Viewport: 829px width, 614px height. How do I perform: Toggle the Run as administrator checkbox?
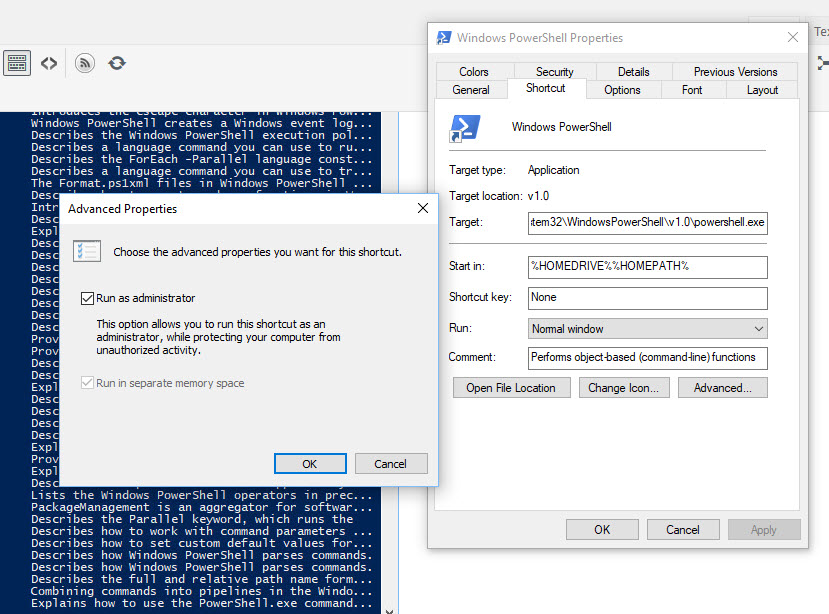tap(87, 298)
